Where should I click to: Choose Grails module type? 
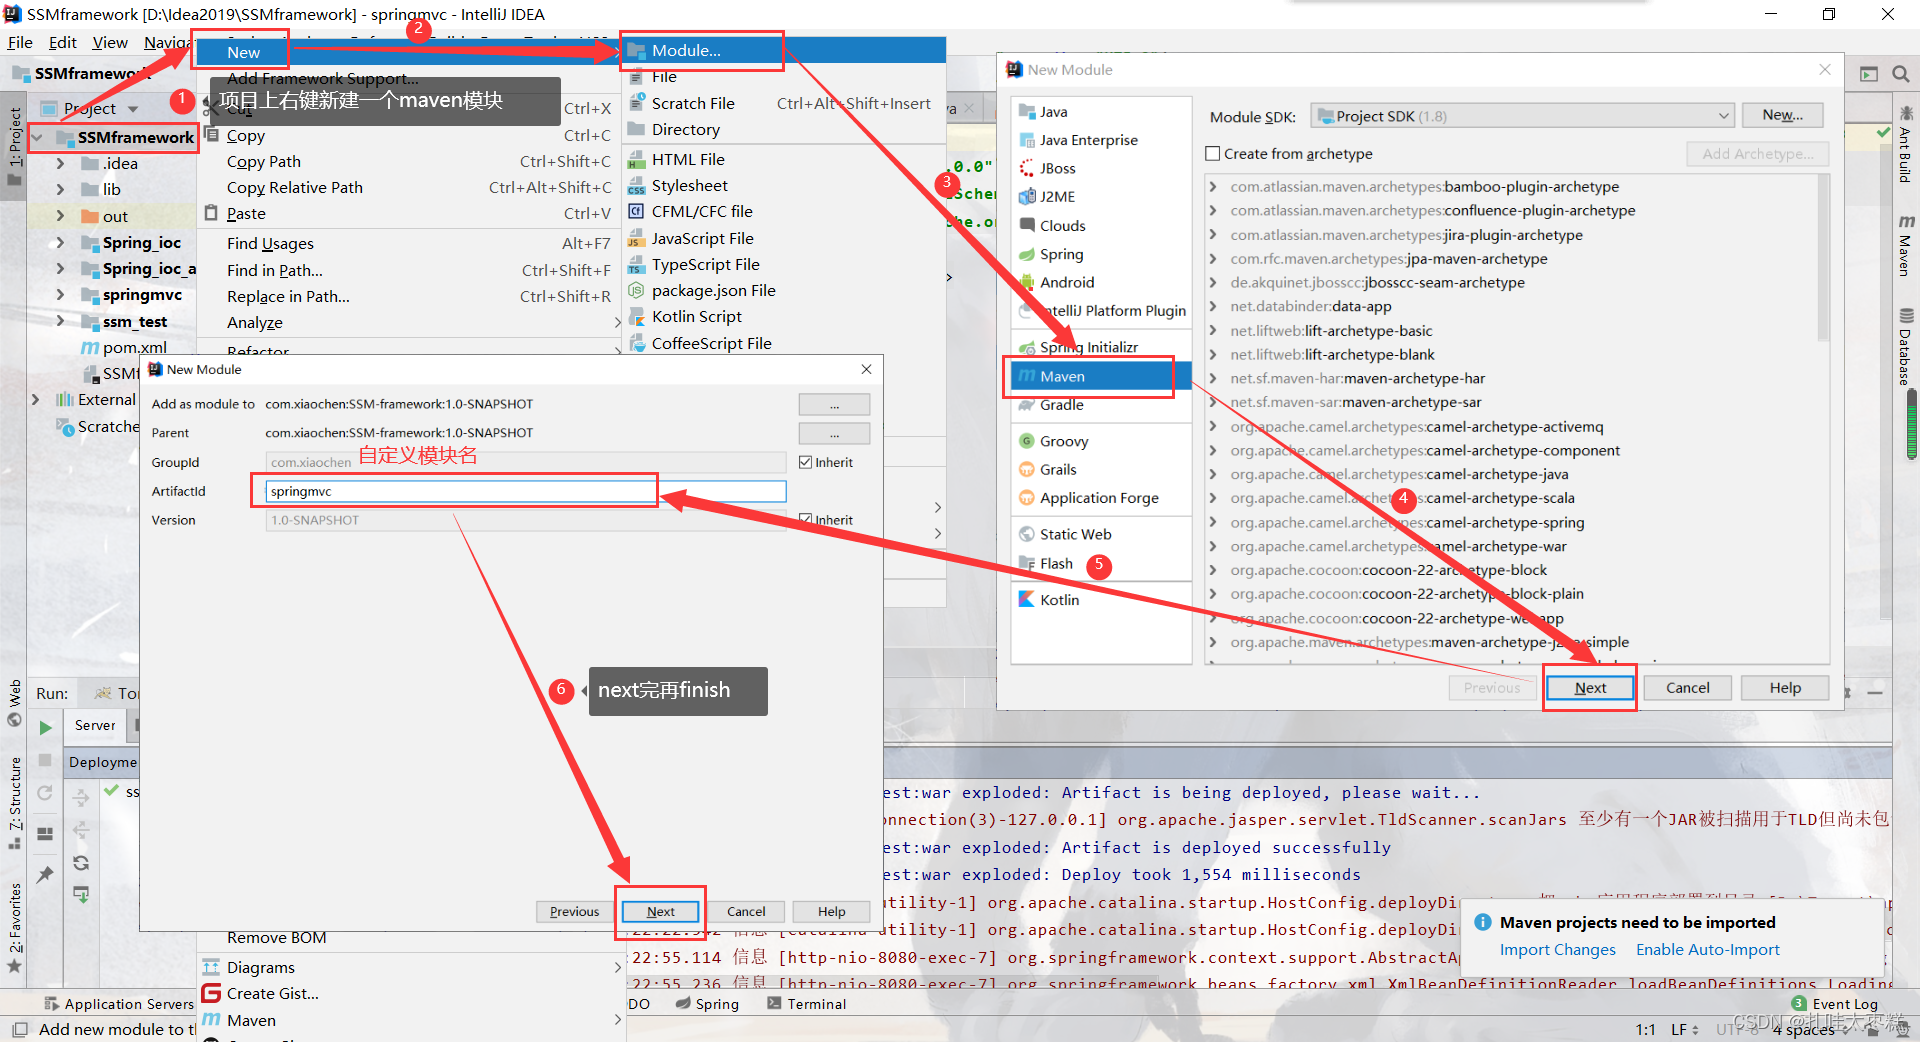1058,470
